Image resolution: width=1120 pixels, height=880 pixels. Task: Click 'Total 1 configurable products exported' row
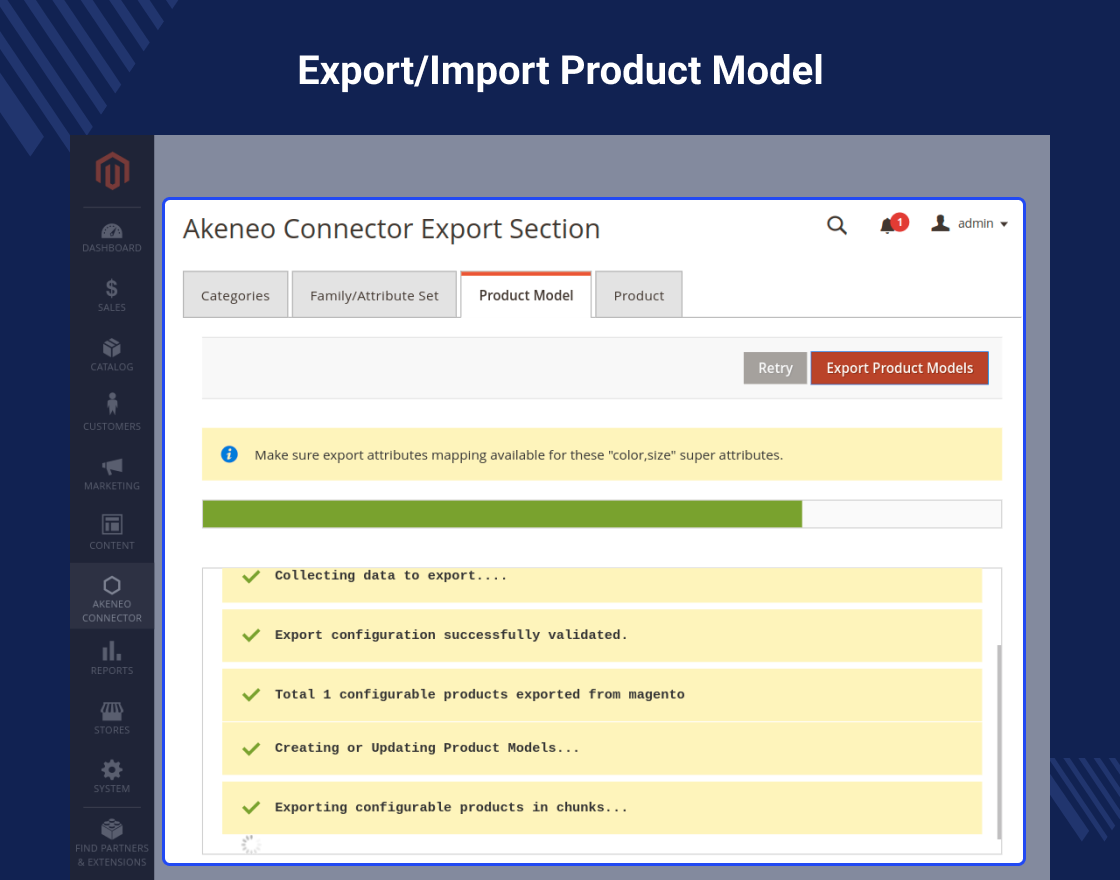point(601,694)
